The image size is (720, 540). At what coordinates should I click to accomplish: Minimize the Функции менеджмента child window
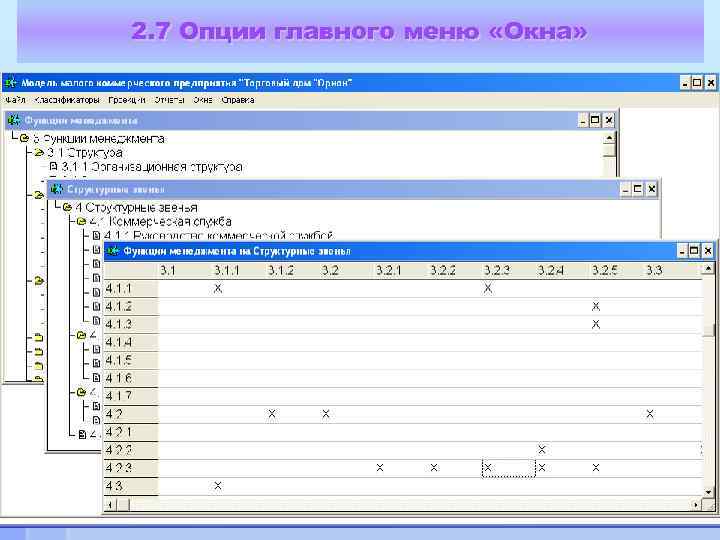[583, 120]
